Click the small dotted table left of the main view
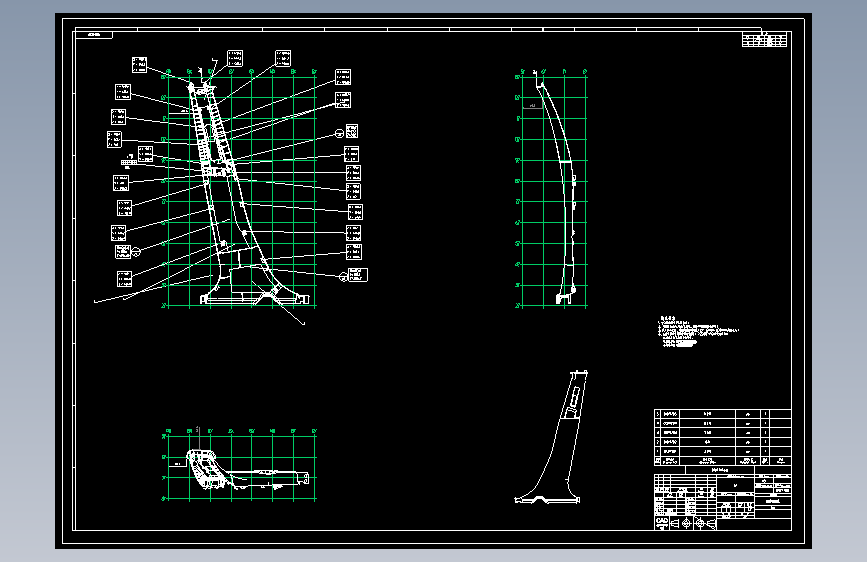This screenshot has height=562, width=867. click(129, 162)
